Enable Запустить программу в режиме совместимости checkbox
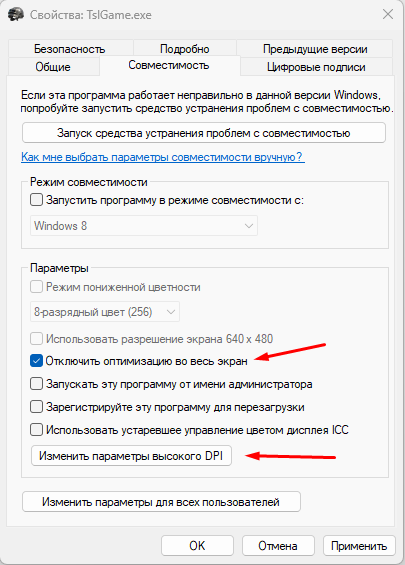Viewport: 405px width, 565px height. click(x=36, y=200)
